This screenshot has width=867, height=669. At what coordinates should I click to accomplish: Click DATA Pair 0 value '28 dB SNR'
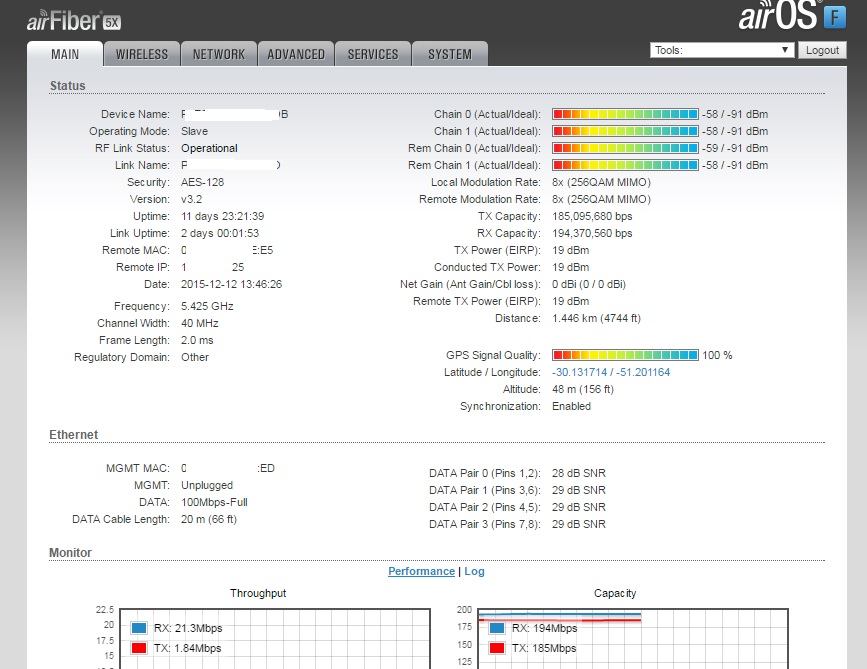579,473
